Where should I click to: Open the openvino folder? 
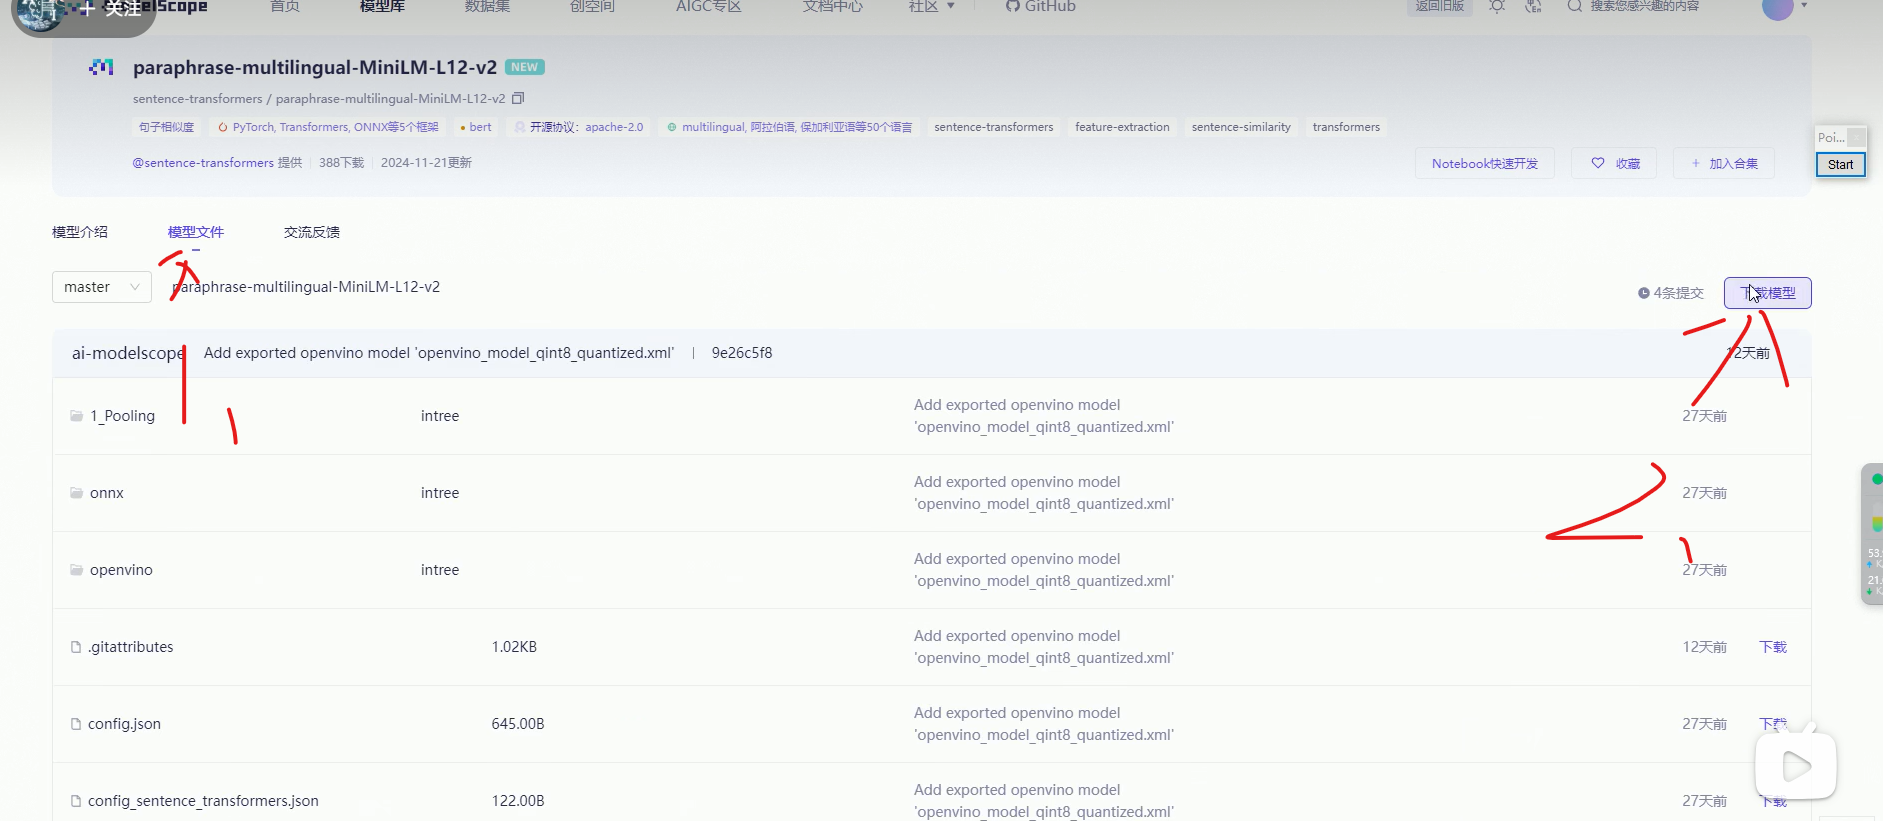pos(121,570)
